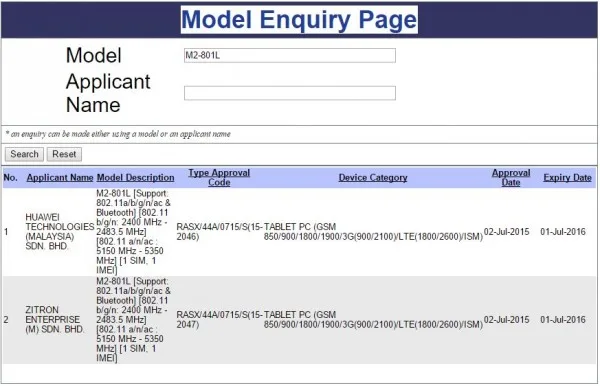600x386 pixels.
Task: Click the No. column header
Action: 10,178
